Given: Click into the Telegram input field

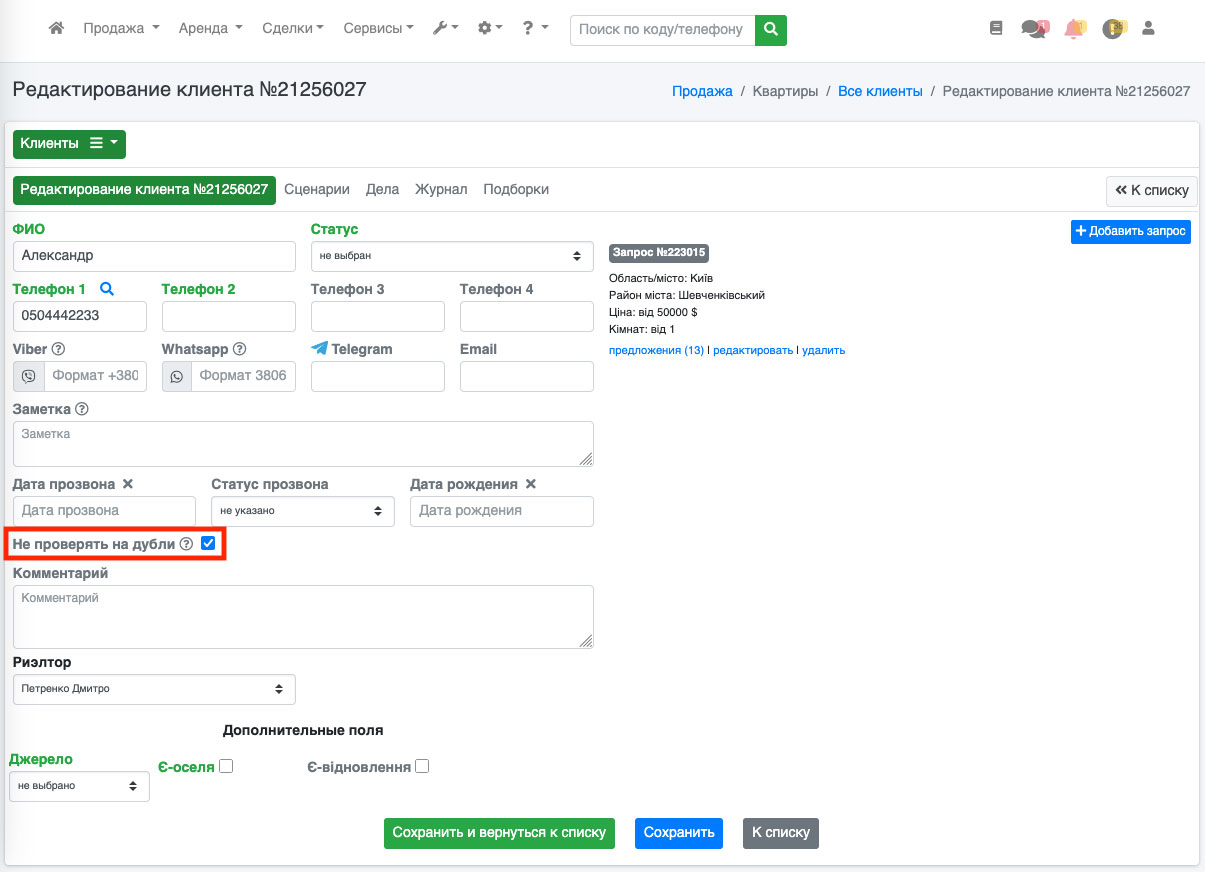Looking at the screenshot, I should (377, 376).
